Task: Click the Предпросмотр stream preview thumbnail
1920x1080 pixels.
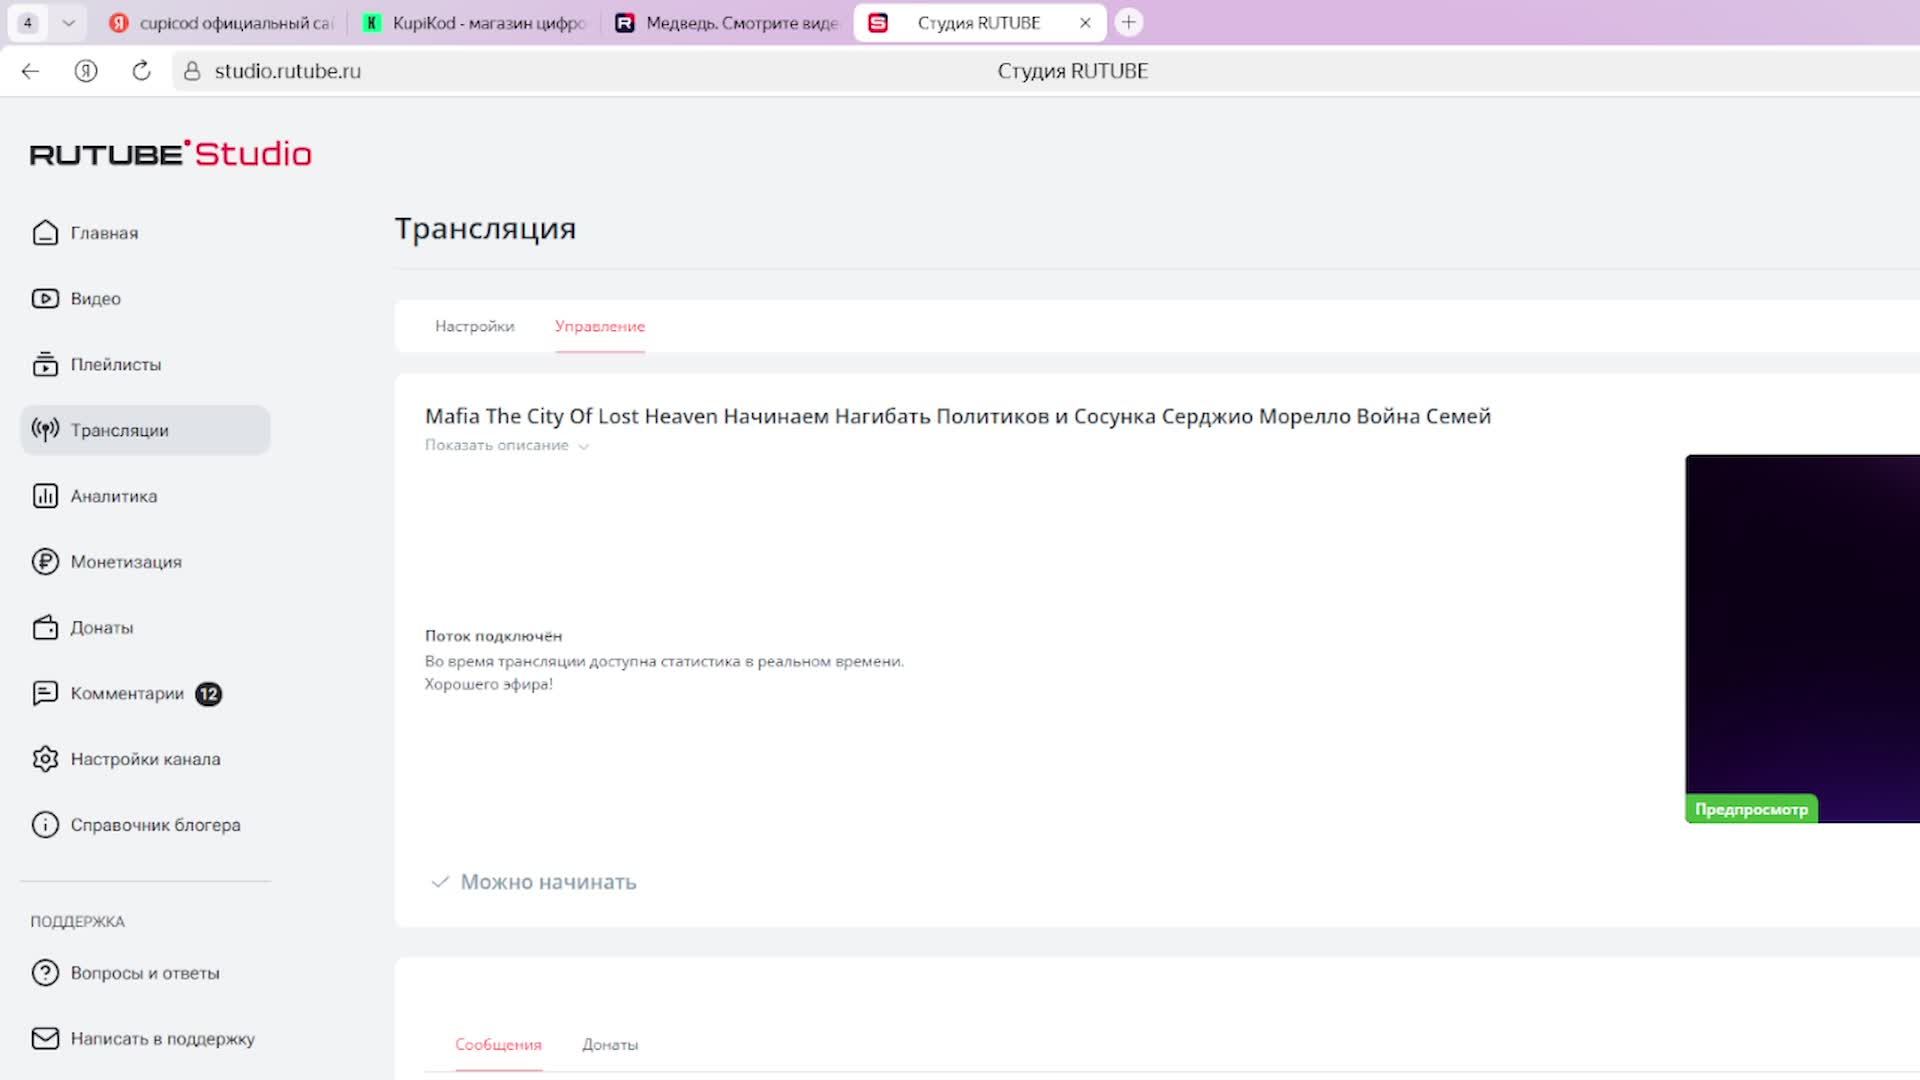Action: pos(1802,640)
